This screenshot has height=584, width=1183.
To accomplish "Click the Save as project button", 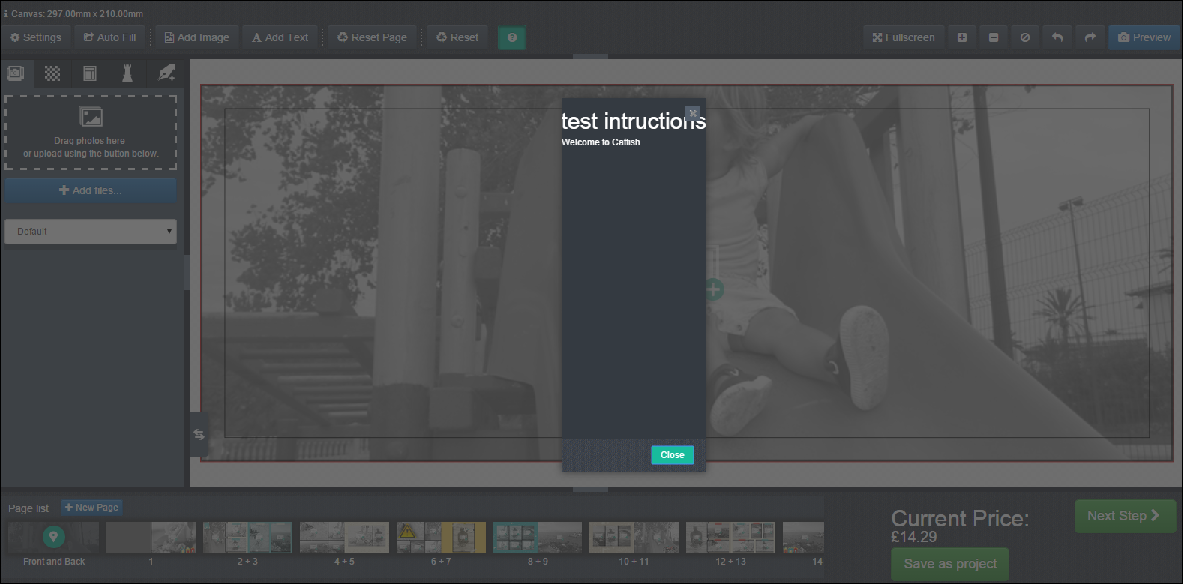I will tap(949, 564).
